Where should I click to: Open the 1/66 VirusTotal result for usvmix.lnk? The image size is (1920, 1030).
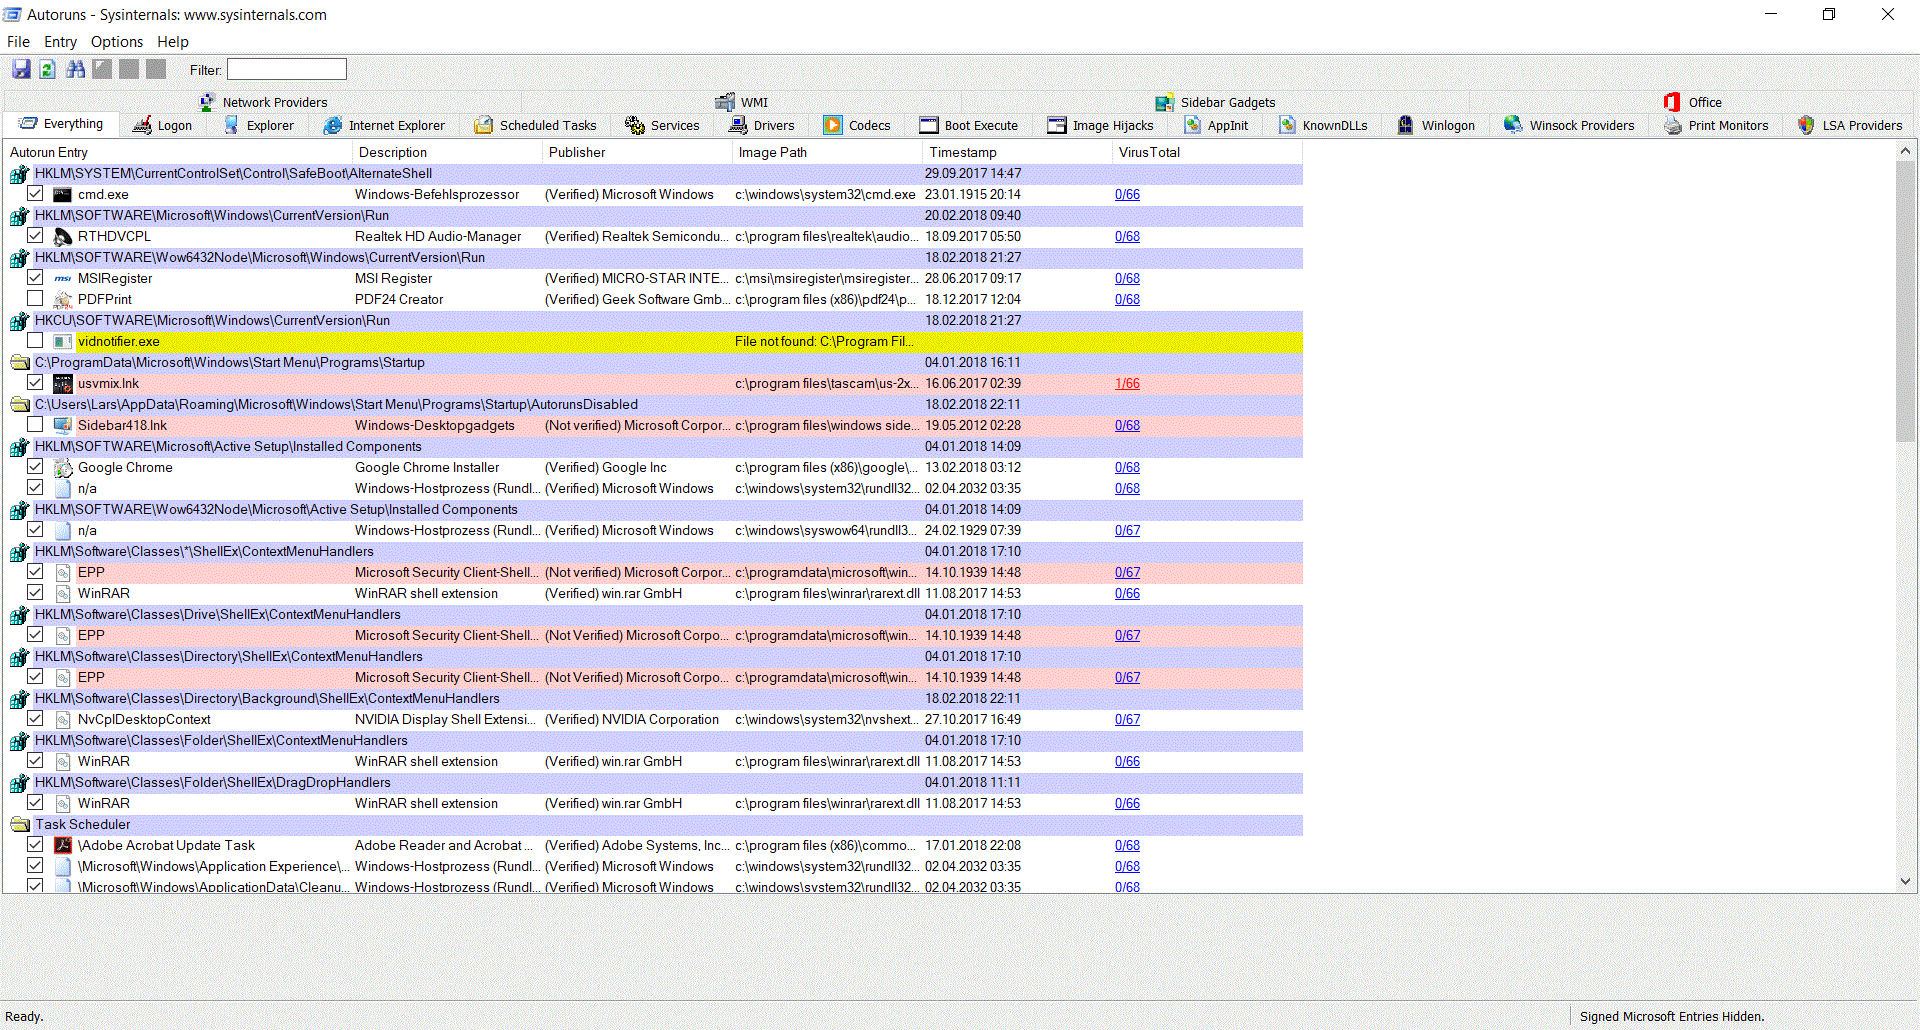(x=1127, y=383)
